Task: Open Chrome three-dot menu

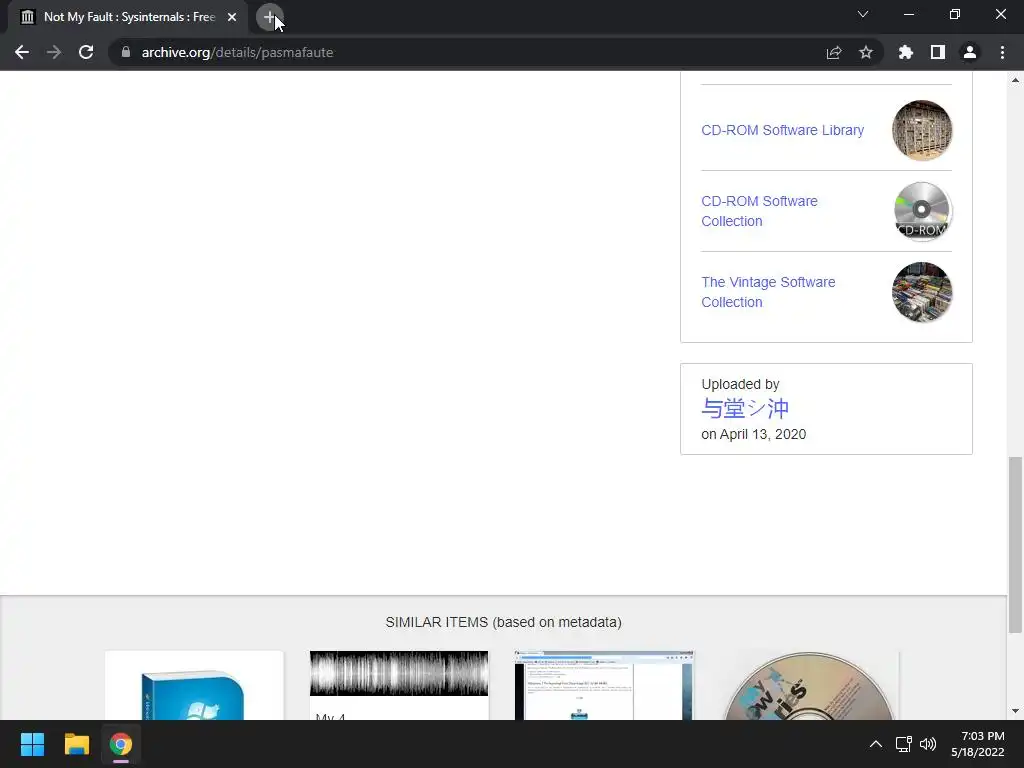Action: coord(1002,52)
